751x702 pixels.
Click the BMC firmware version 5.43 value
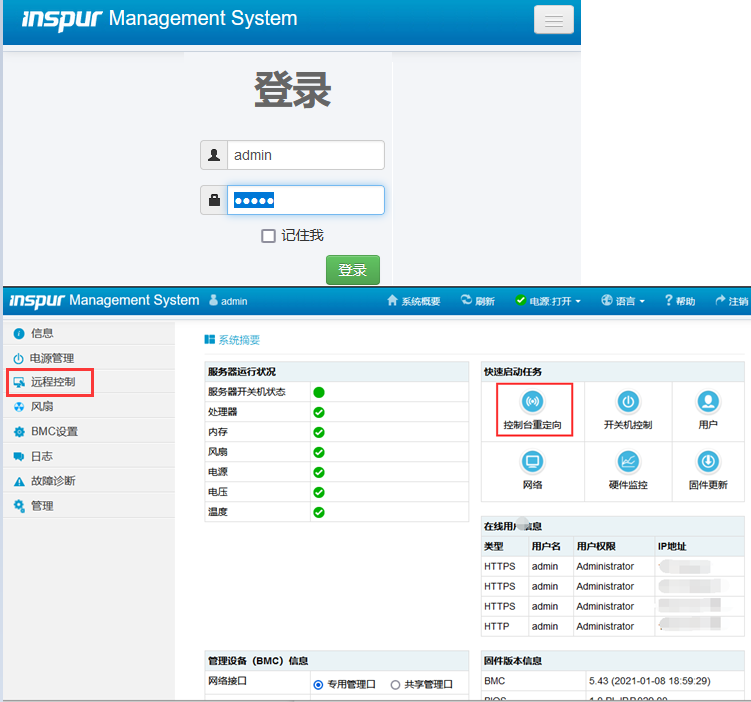[649, 681]
